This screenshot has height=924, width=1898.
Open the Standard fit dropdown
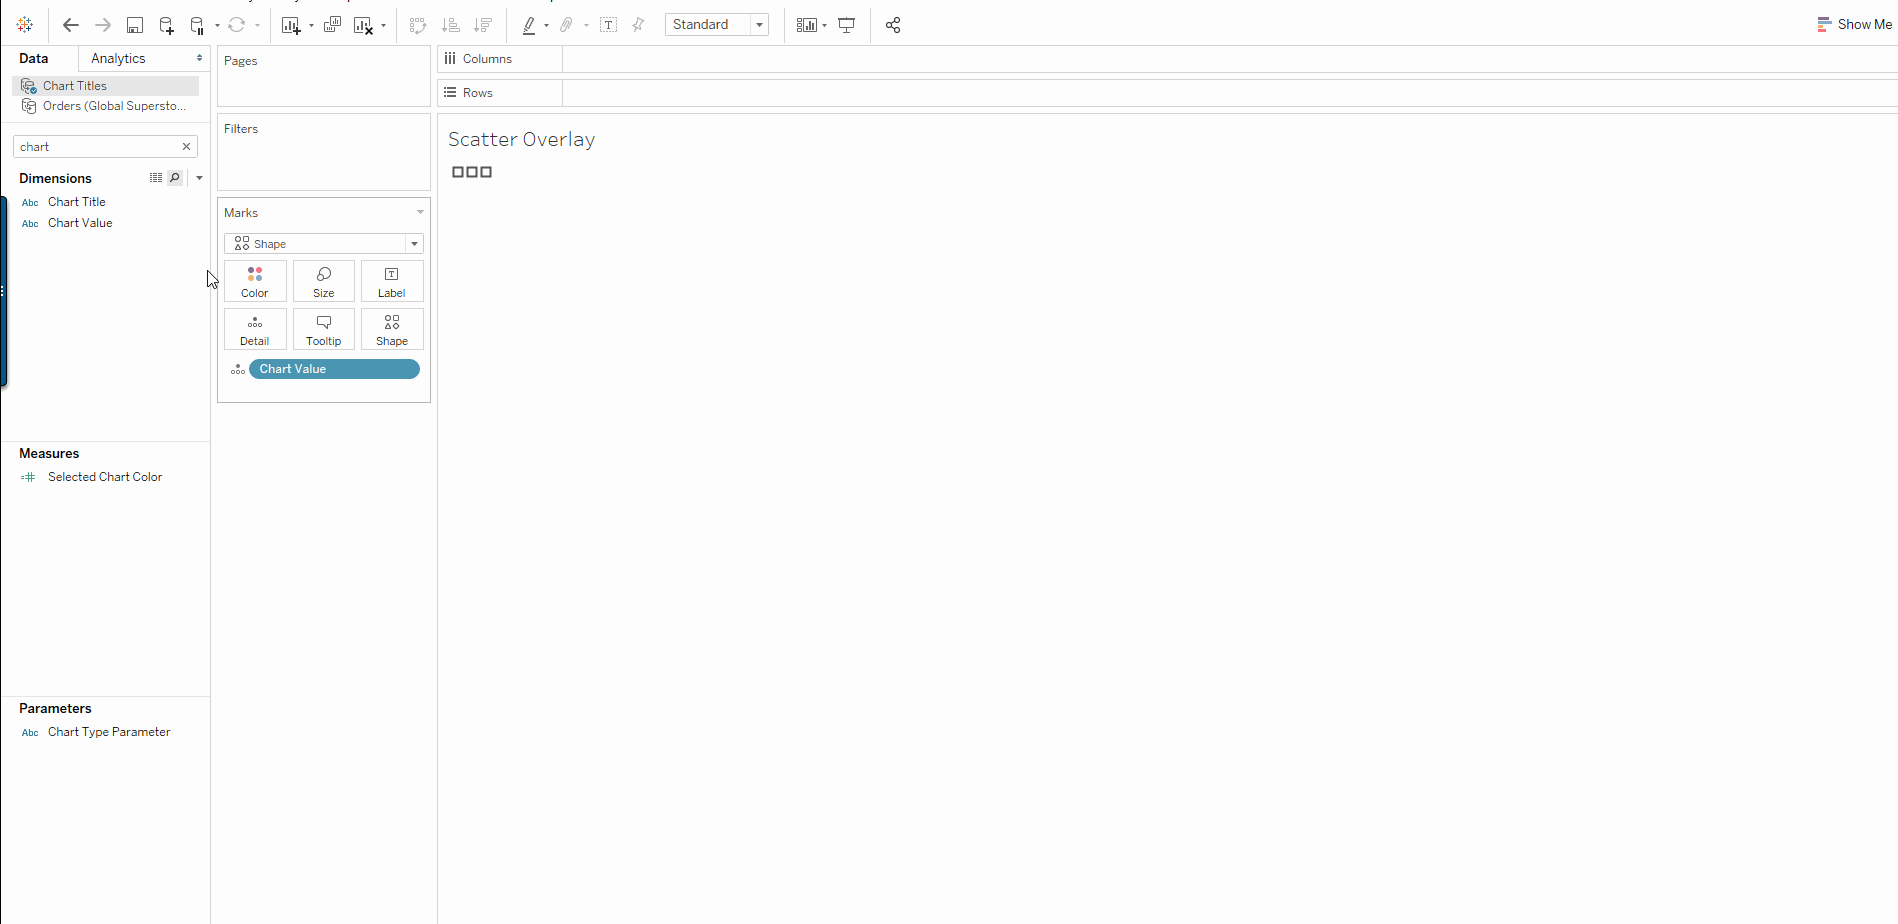[x=717, y=25]
